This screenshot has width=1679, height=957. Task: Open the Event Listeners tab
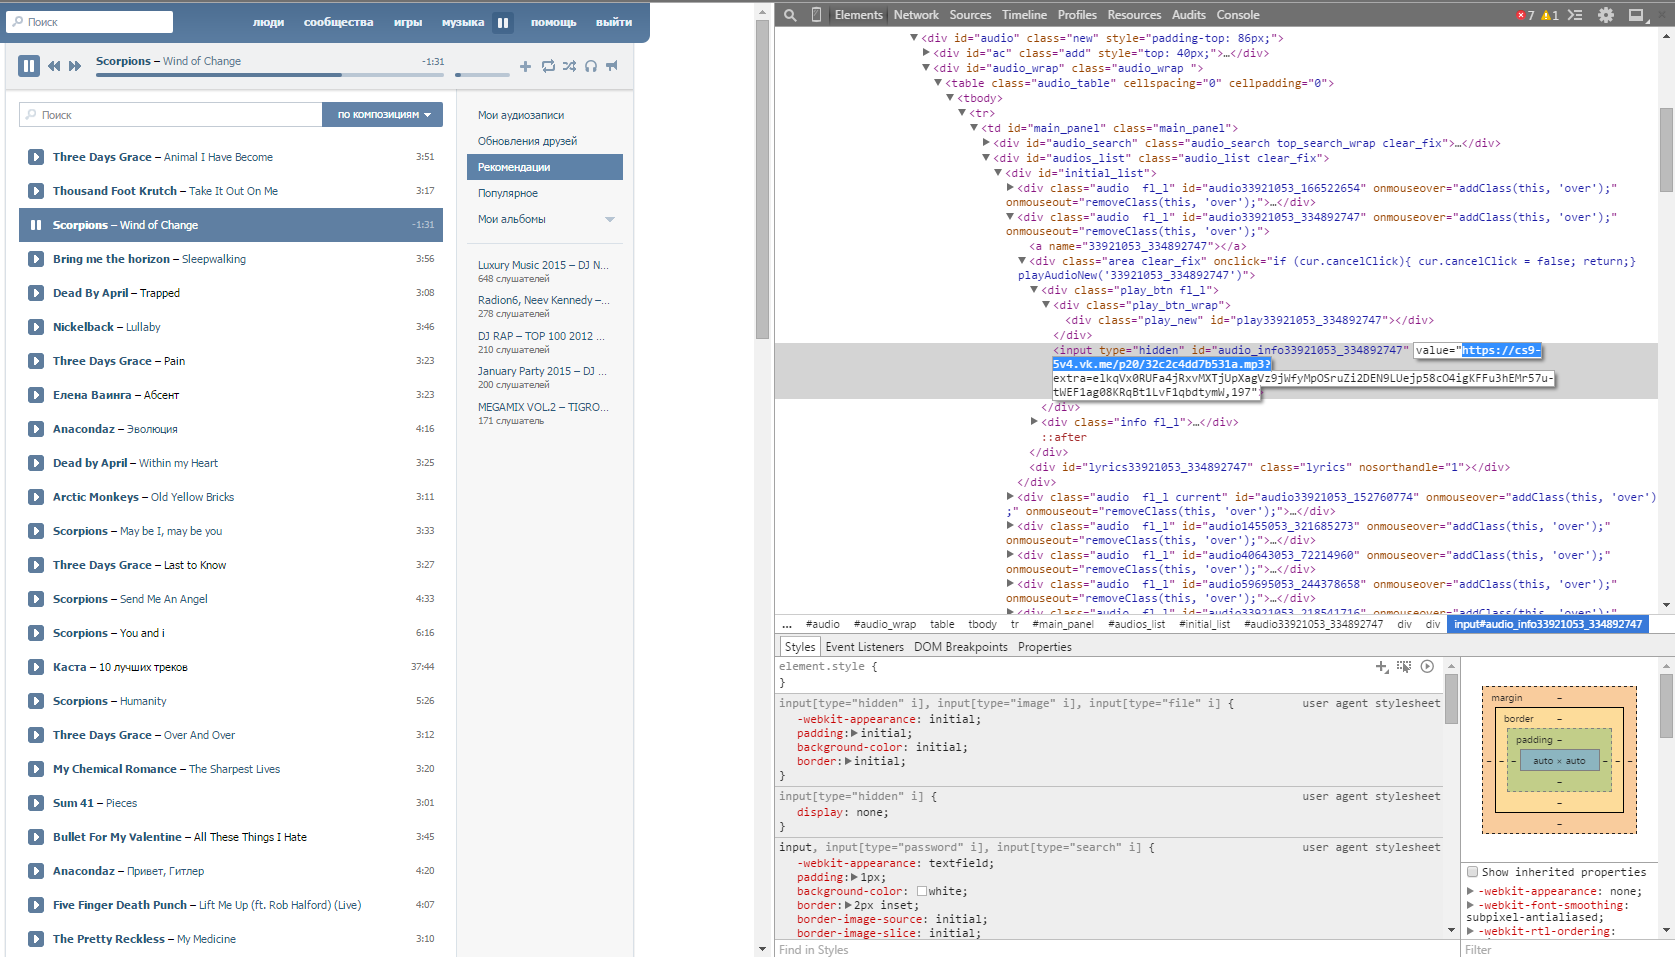(x=864, y=647)
